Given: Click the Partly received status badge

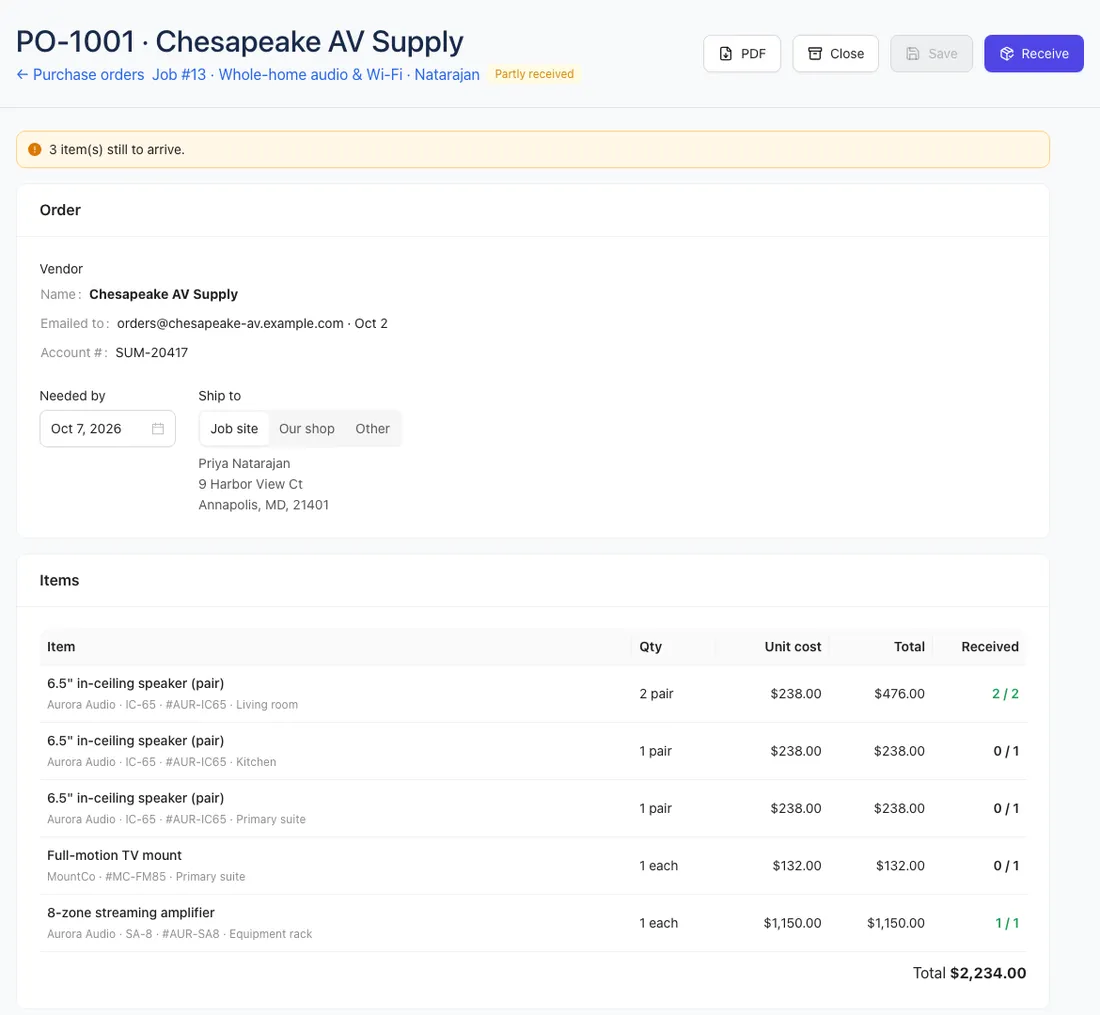Looking at the screenshot, I should [535, 74].
